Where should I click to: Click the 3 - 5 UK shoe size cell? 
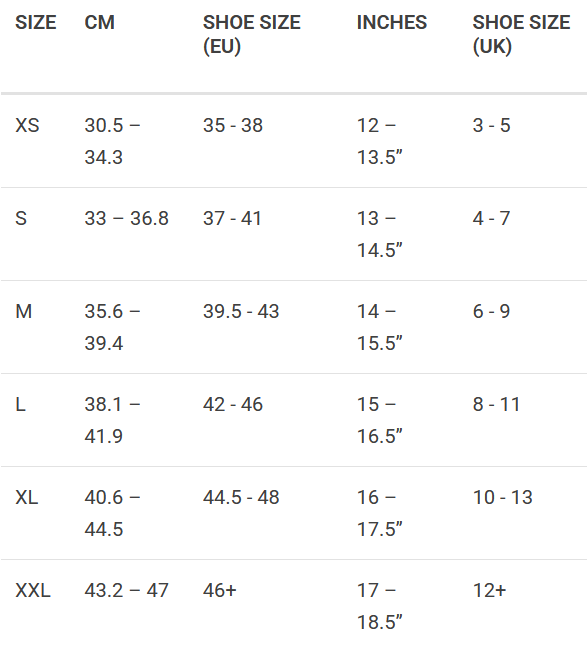click(491, 125)
